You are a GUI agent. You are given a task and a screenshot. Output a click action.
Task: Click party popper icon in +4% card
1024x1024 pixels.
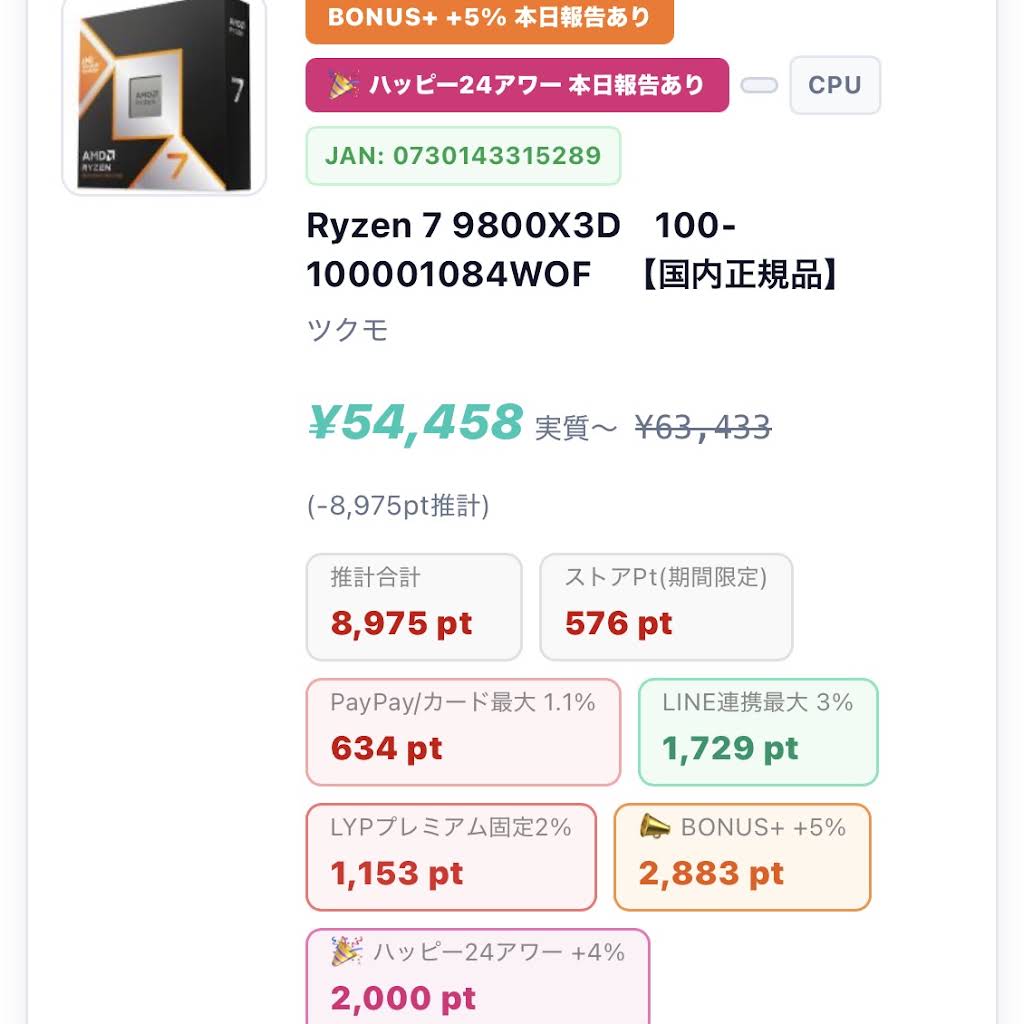tap(347, 952)
